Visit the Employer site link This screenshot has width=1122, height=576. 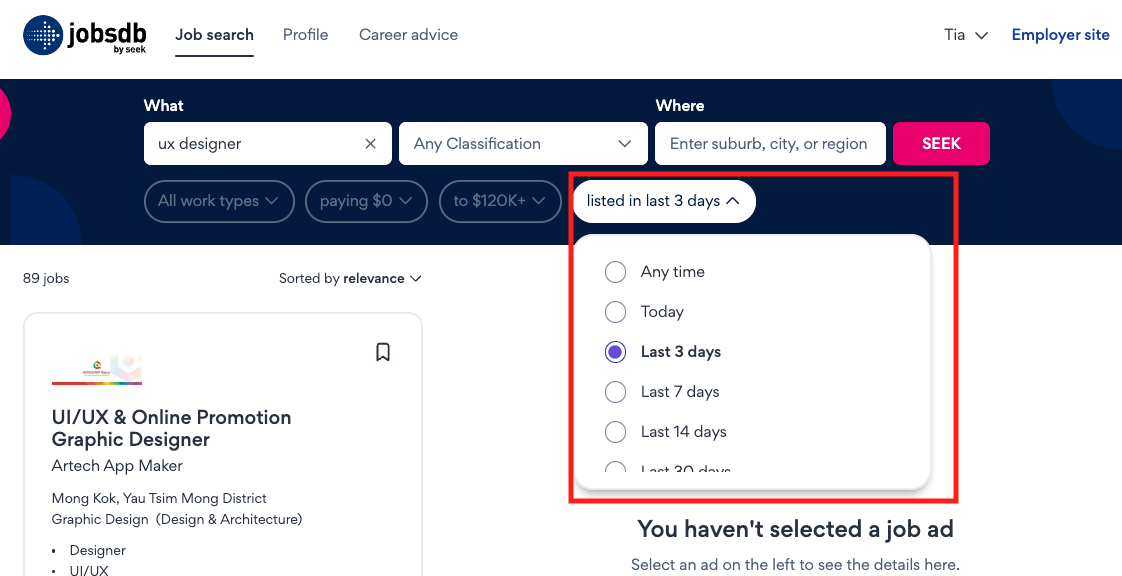(1060, 35)
